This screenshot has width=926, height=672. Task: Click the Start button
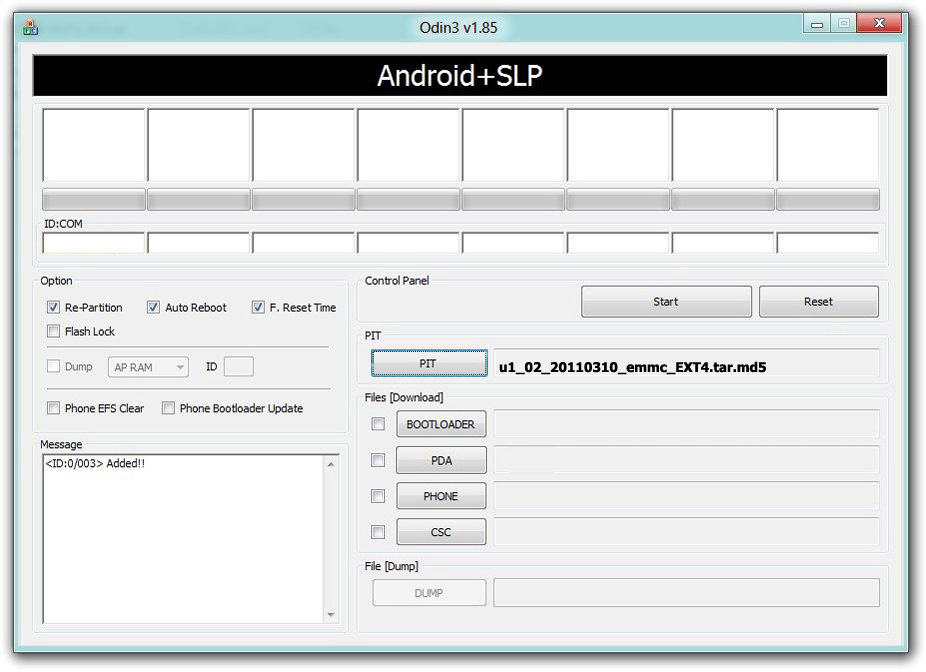coord(666,302)
